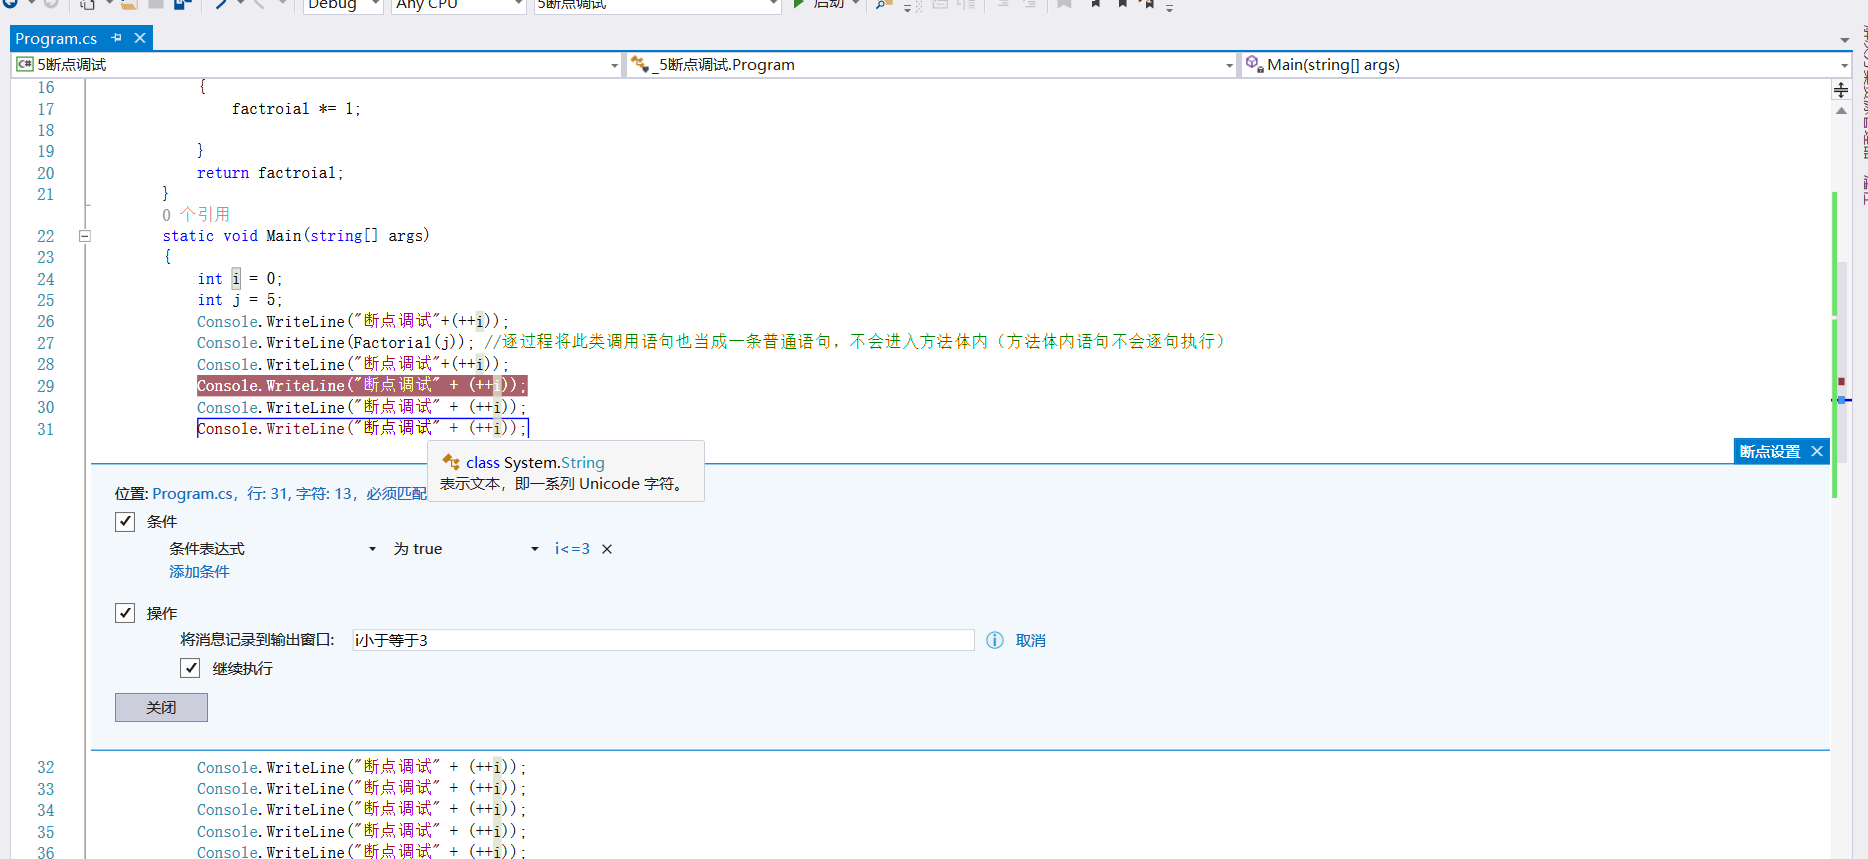Switch to the Program.cs tab
This screenshot has height=859, width=1868.
tap(56, 38)
